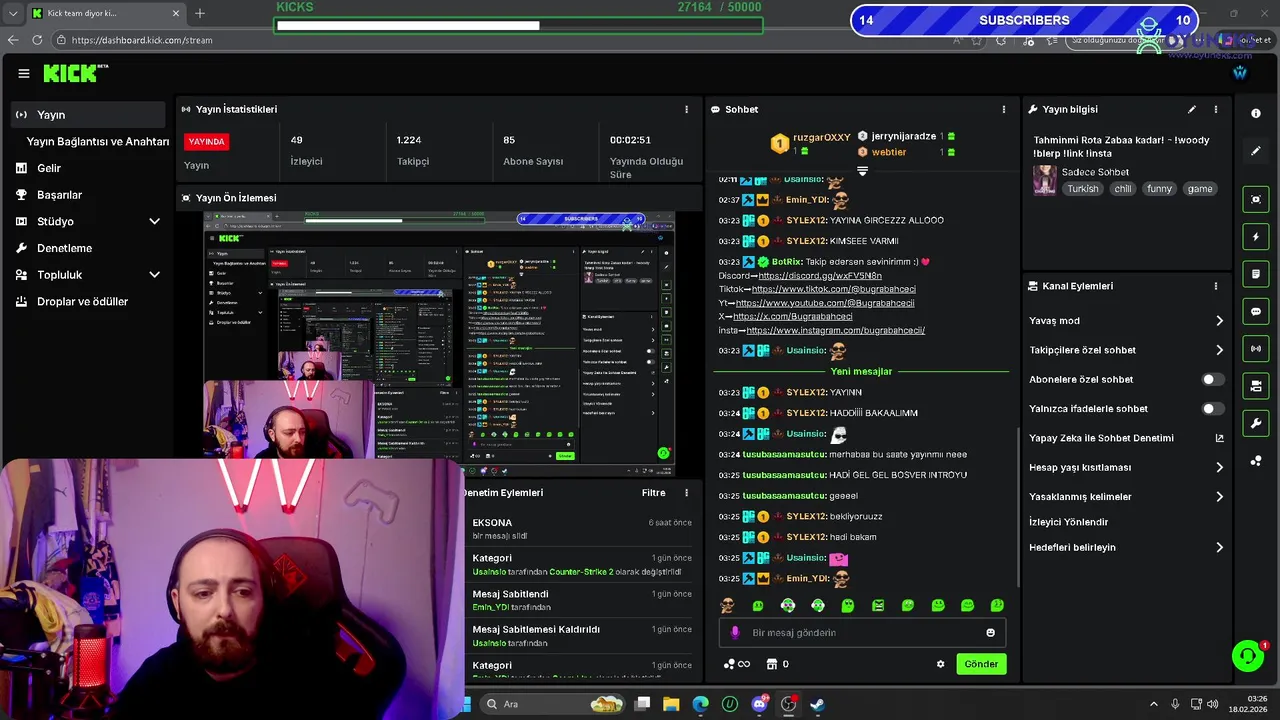Screen dimensions: 1280x720
Task: Open the Yayın İstatistikleri three-dot menu
Action: [686, 109]
